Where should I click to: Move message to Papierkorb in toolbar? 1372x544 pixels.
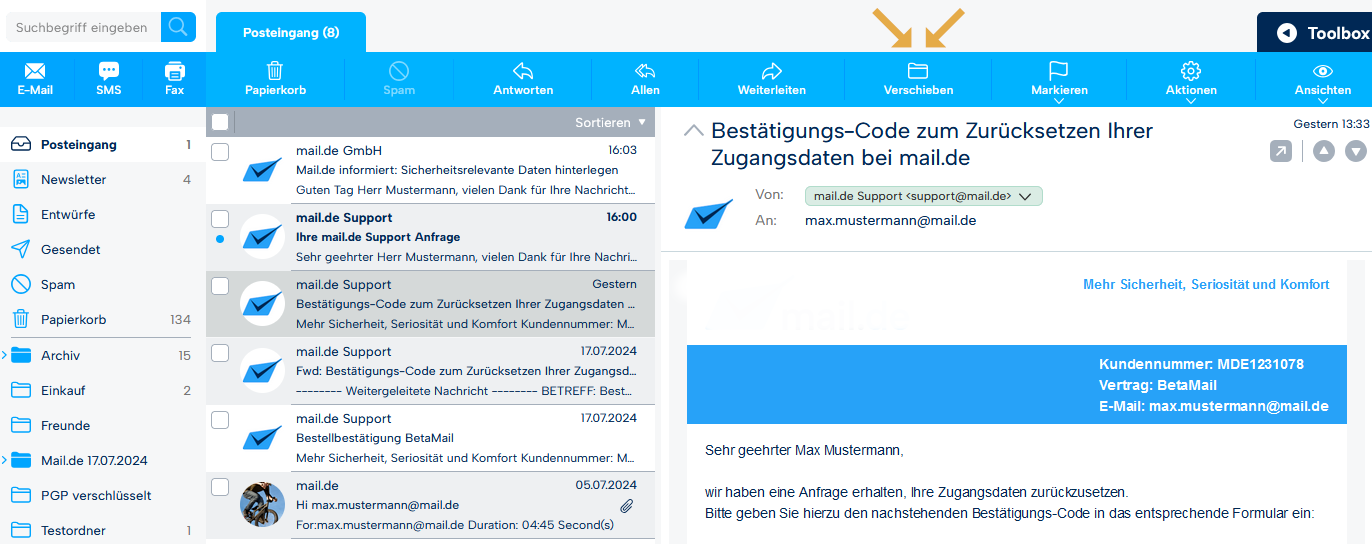(275, 78)
